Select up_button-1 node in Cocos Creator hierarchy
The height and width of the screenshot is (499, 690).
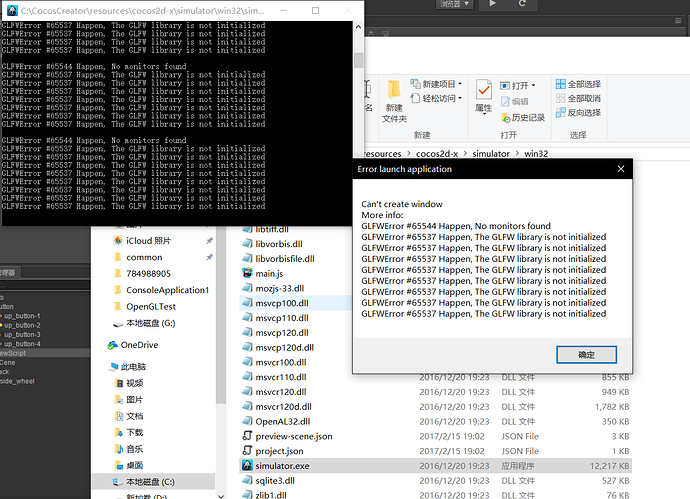pyautogui.click(x=22, y=316)
